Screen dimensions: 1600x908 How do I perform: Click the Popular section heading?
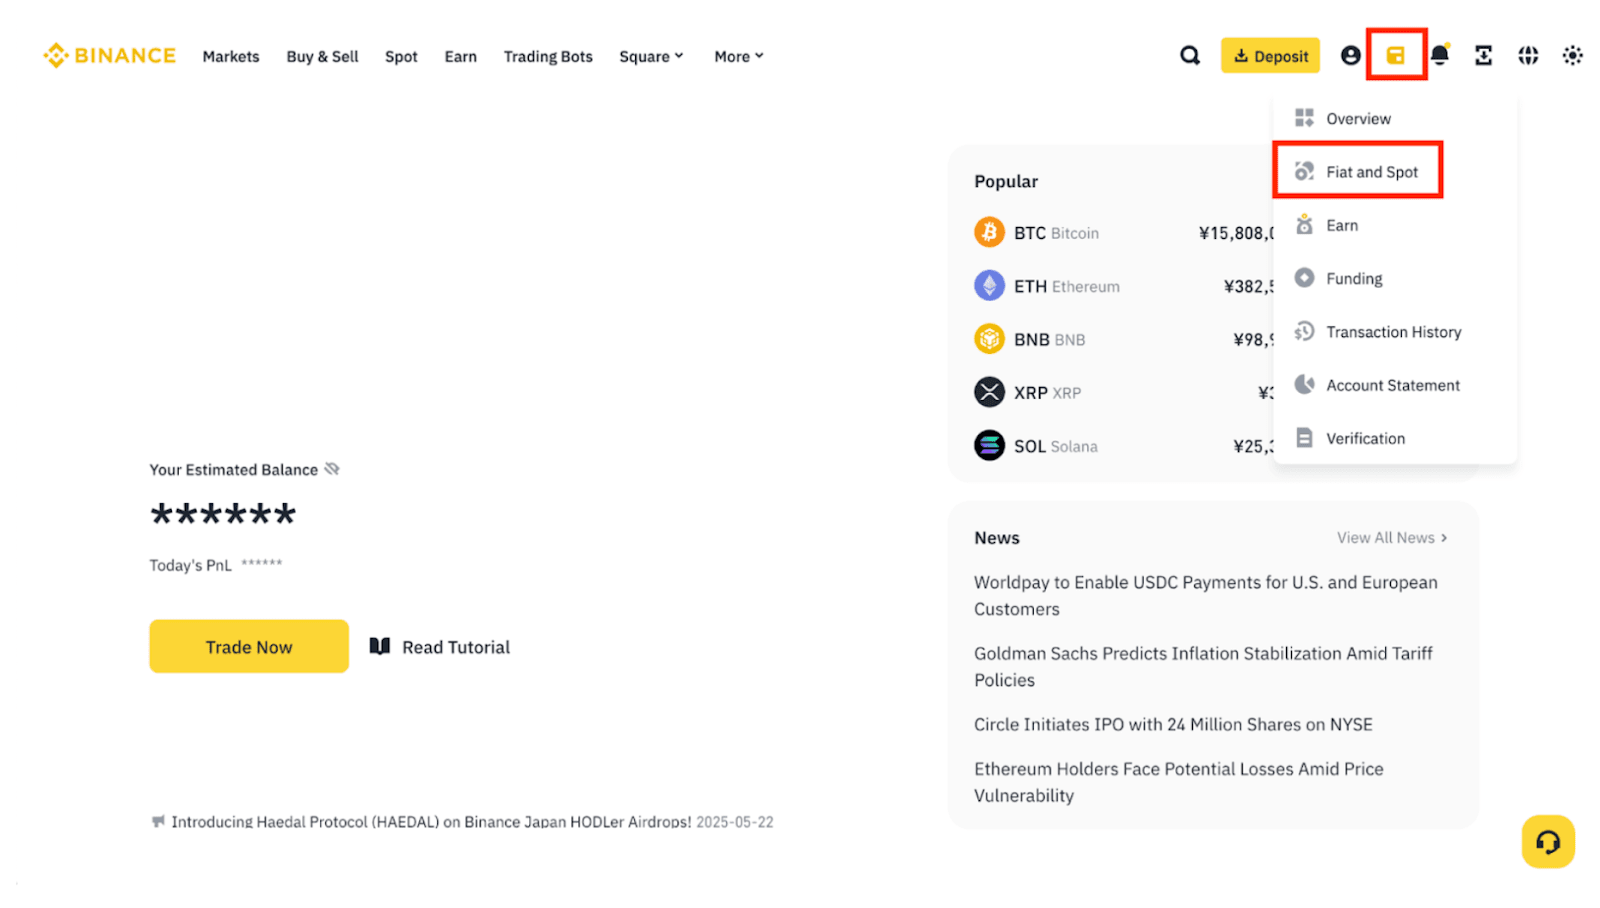(x=1006, y=181)
